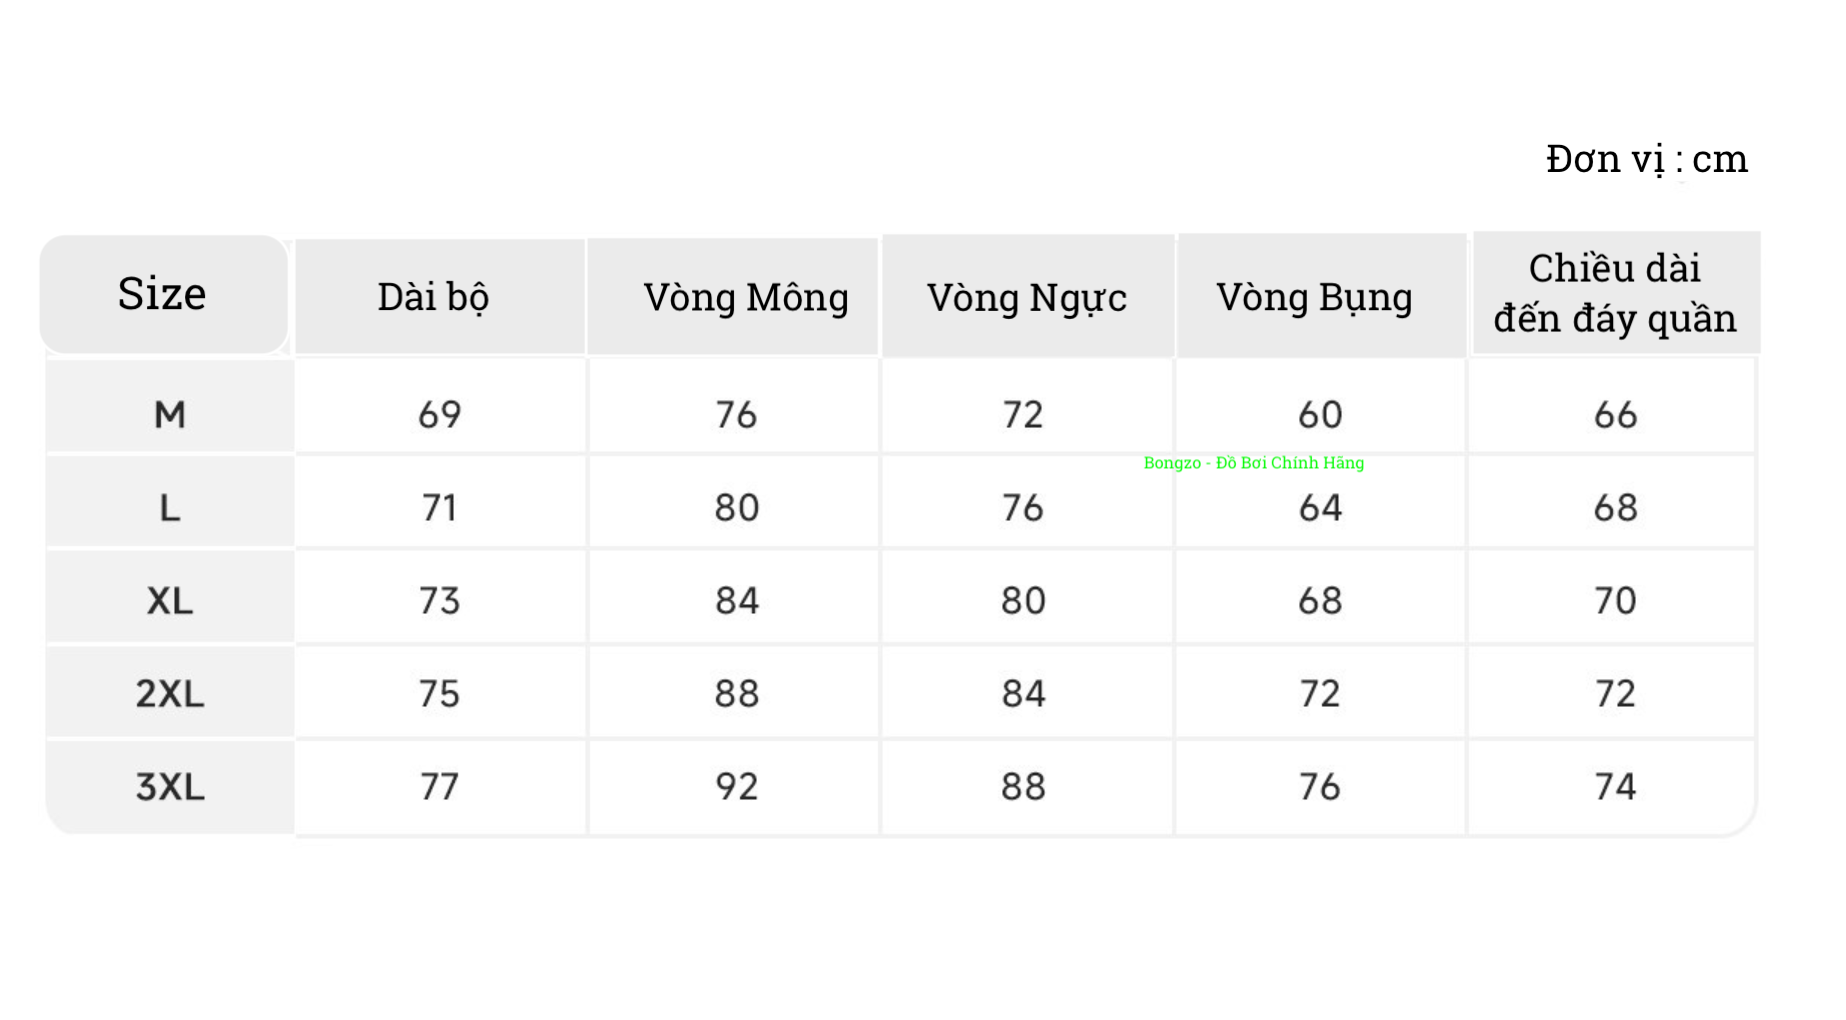Select the Dài bộ column header
Screen dimensions: 1846x1020
(x=433, y=297)
